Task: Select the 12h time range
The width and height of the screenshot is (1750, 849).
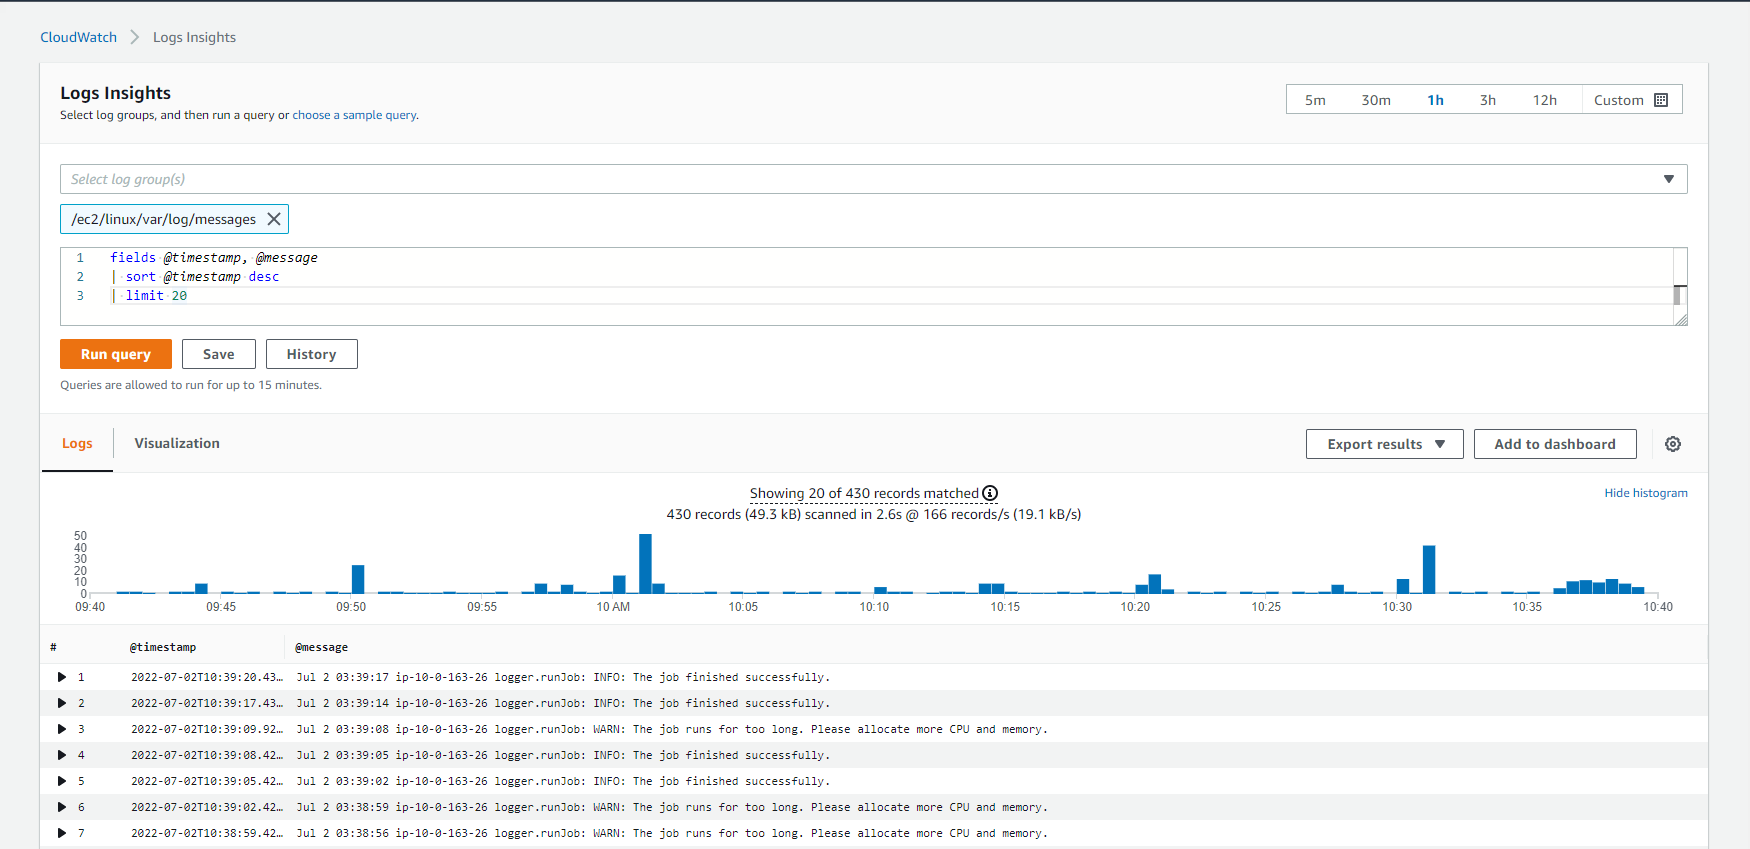Action: coord(1545,100)
